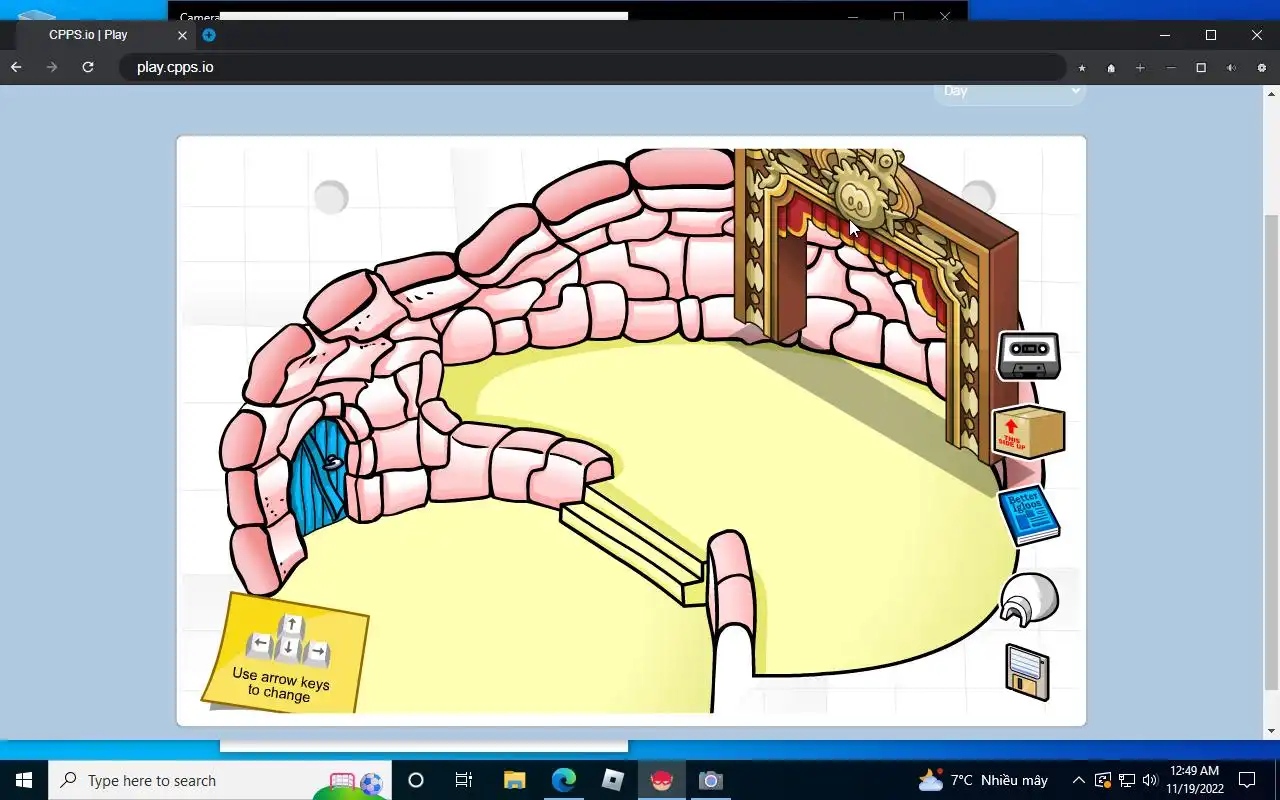Click the fullscreen square icon in toolbar
Image resolution: width=1280 pixels, height=800 pixels.
point(1201,68)
